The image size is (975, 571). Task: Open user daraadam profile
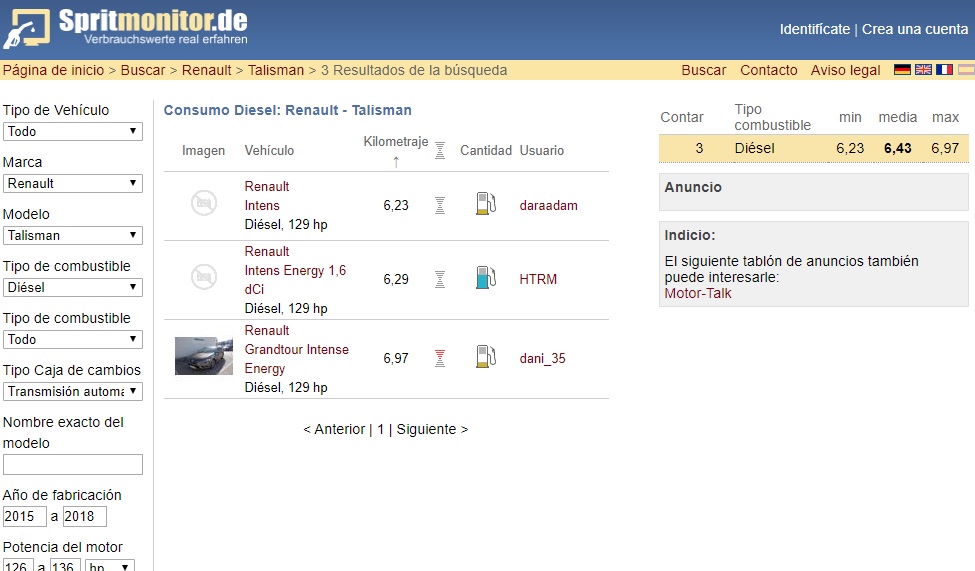coord(548,205)
